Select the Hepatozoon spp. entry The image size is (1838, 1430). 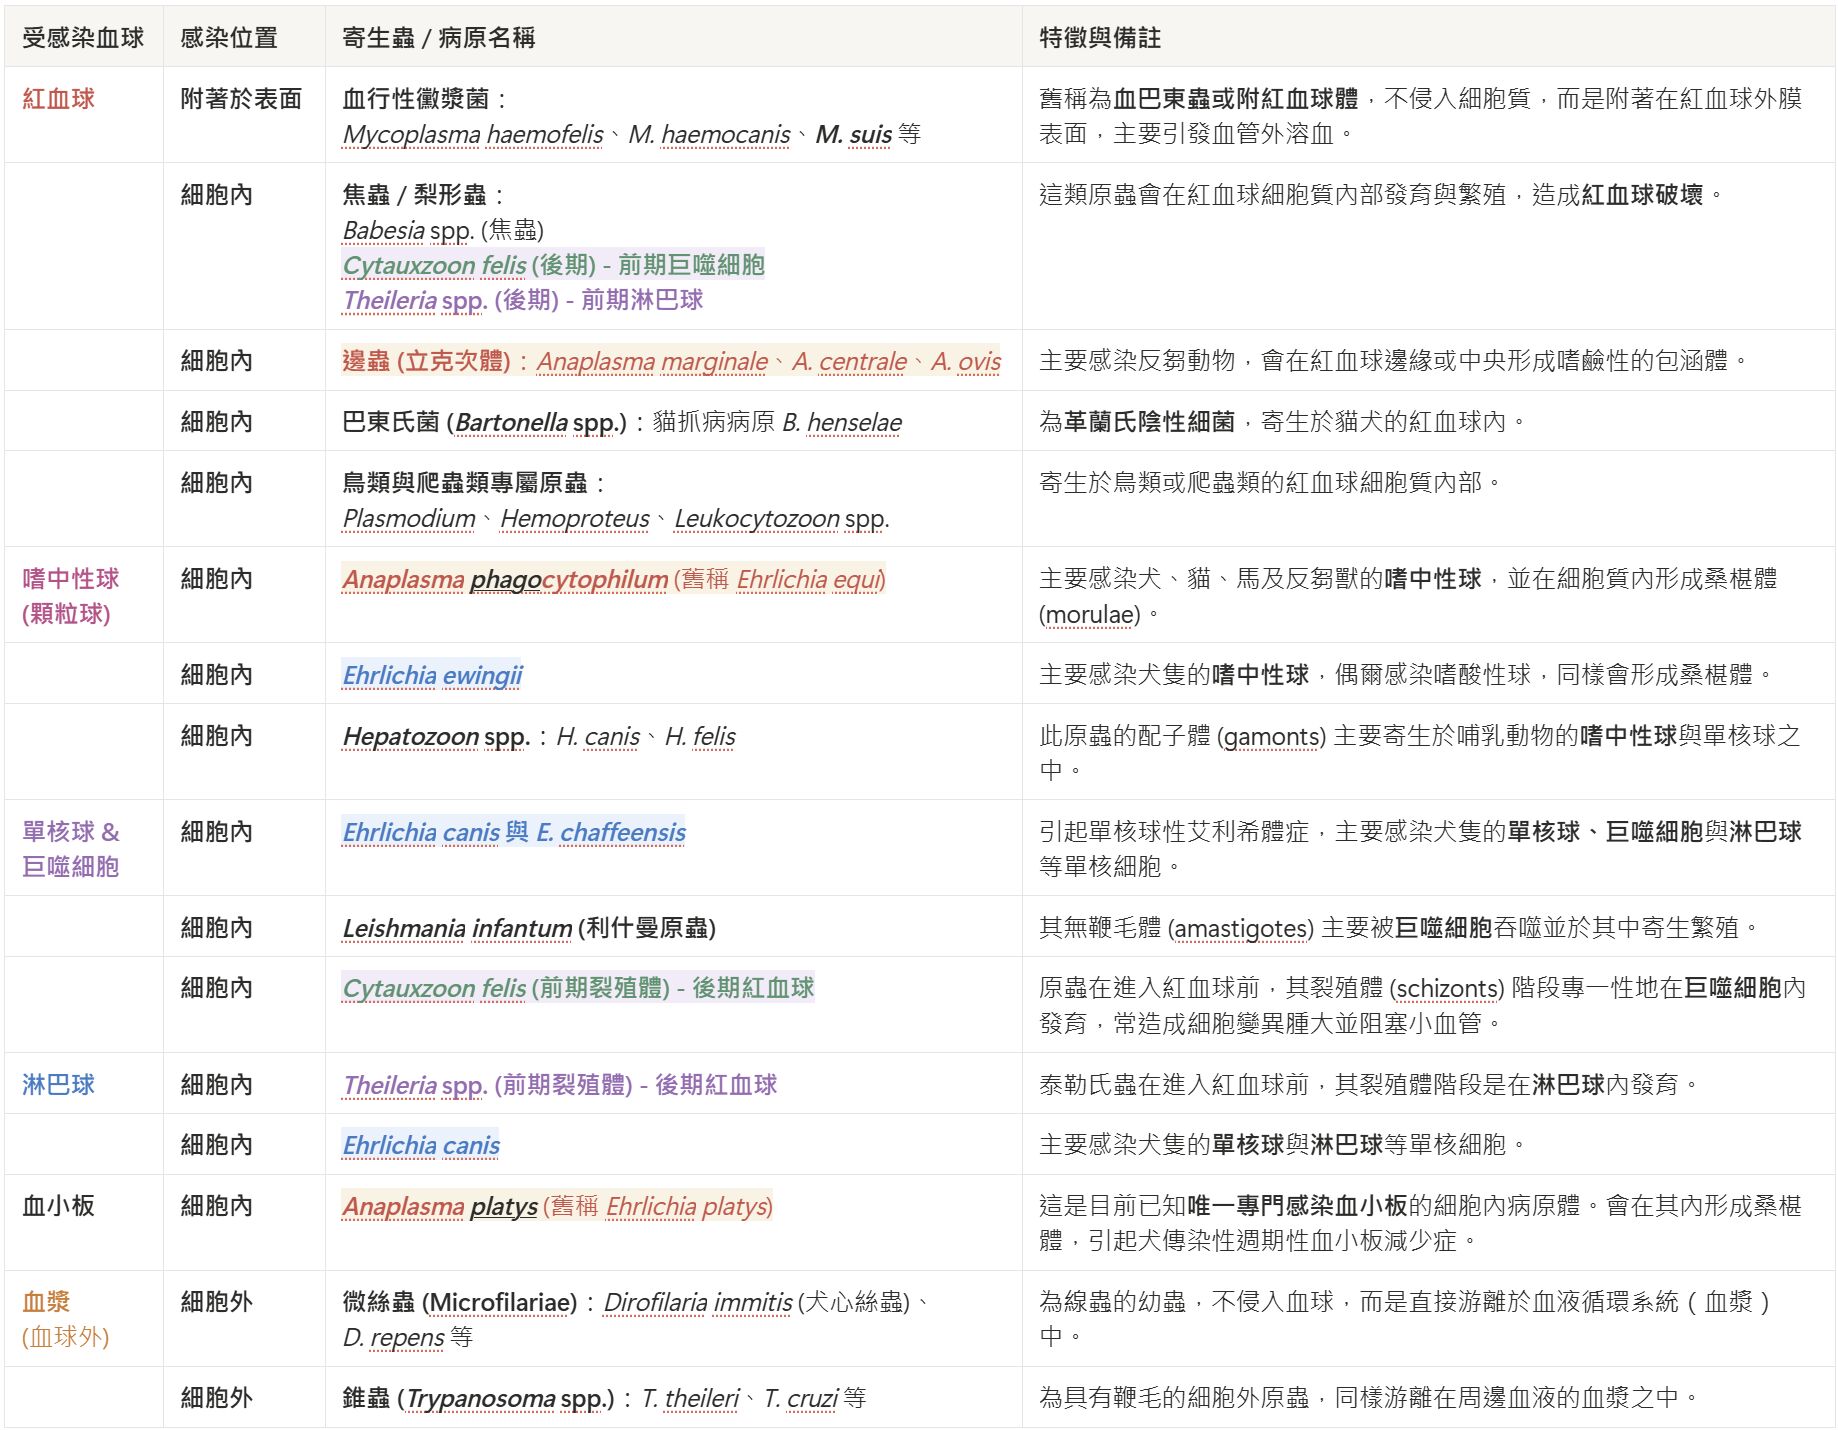click(436, 736)
